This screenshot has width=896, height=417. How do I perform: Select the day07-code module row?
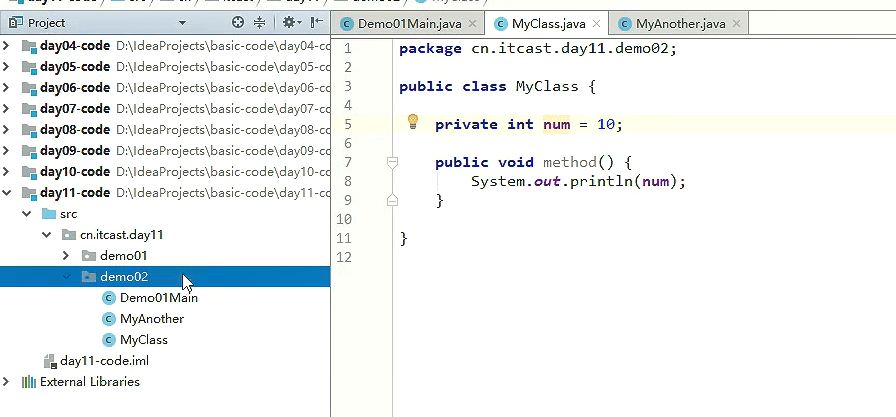coord(165,109)
